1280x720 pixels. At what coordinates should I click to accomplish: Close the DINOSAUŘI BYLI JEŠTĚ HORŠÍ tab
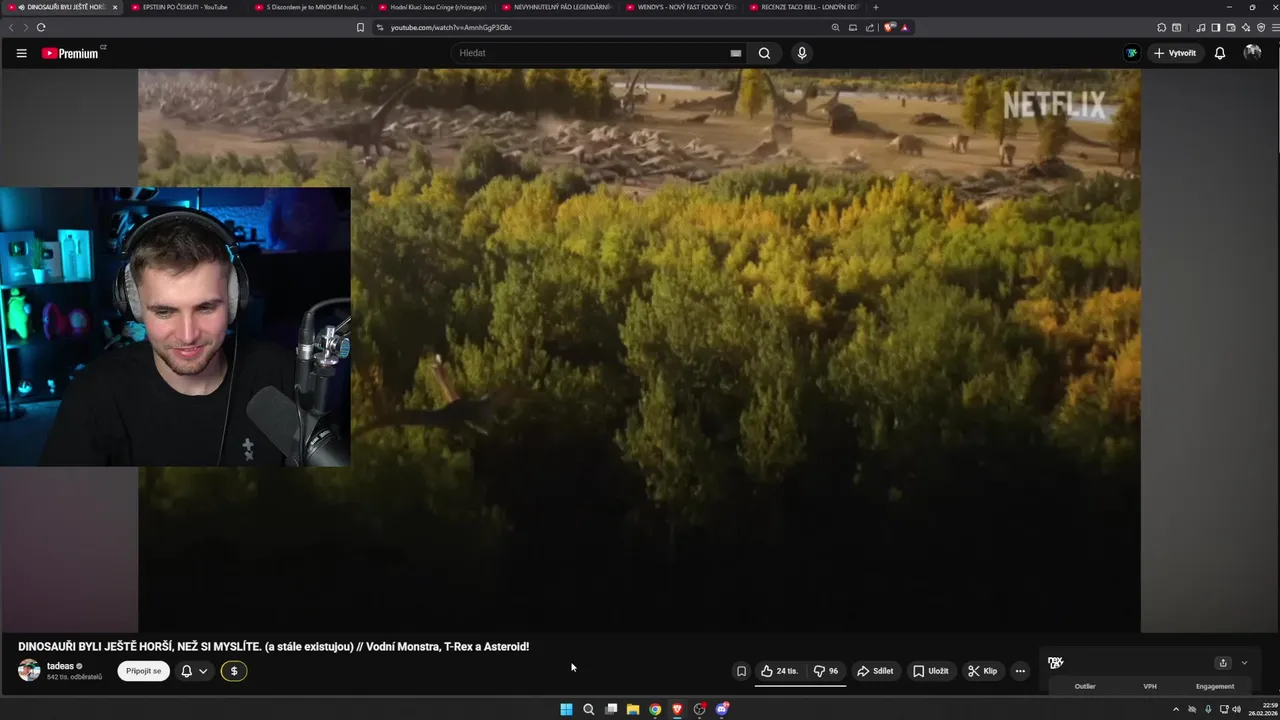click(x=115, y=7)
